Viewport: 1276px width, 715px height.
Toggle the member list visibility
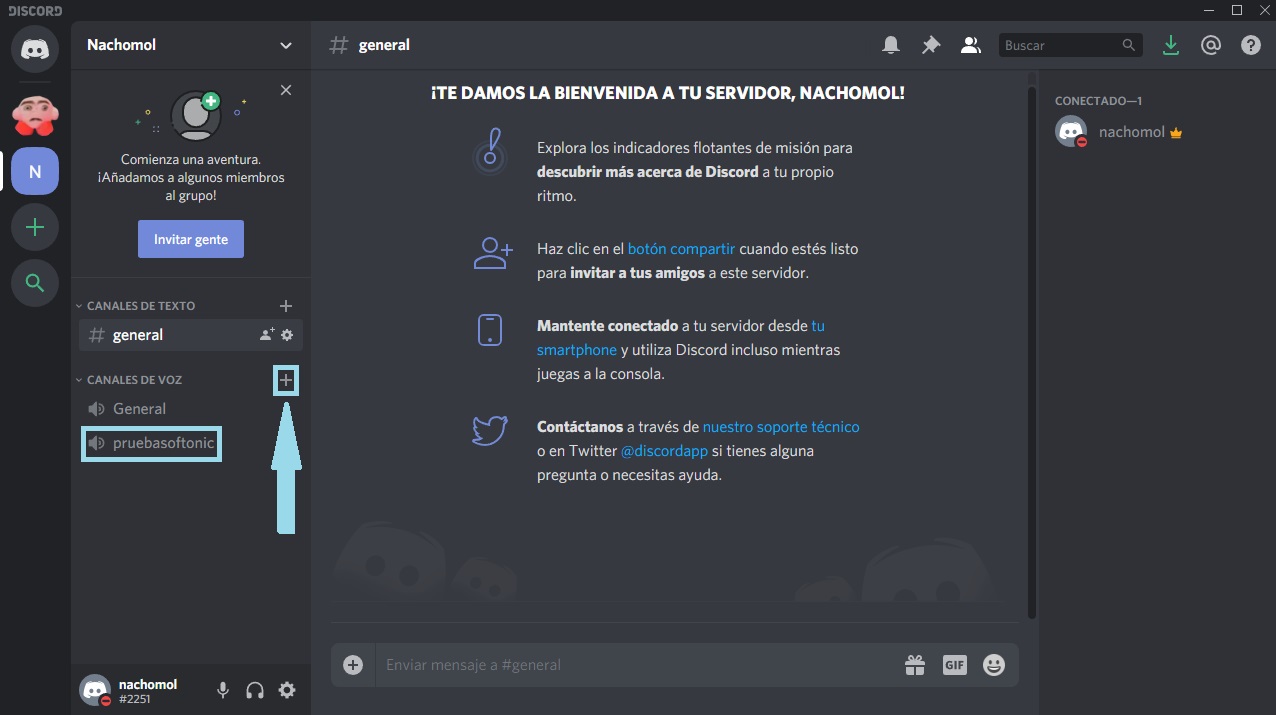970,45
